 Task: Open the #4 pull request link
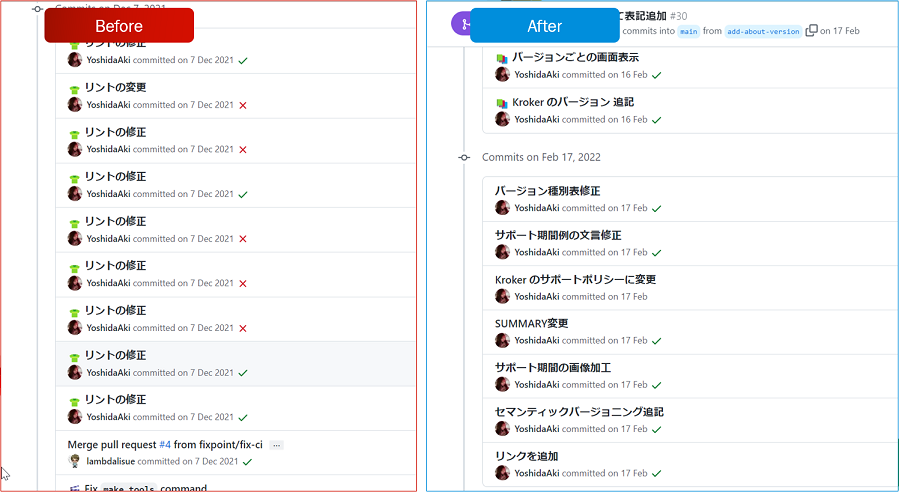coord(165,444)
